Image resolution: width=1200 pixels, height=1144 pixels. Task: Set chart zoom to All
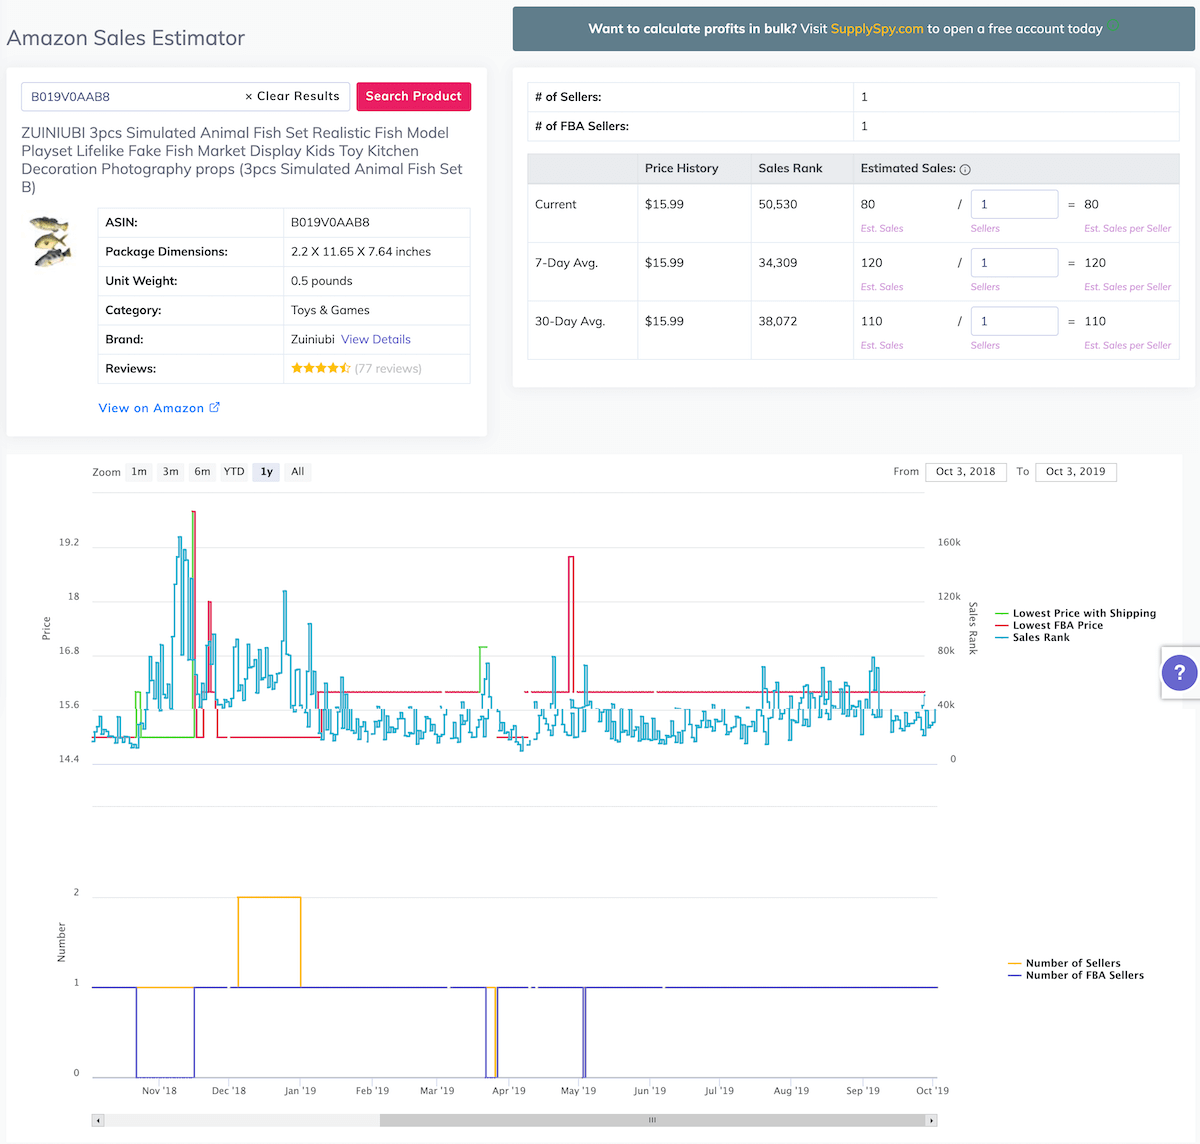point(298,472)
